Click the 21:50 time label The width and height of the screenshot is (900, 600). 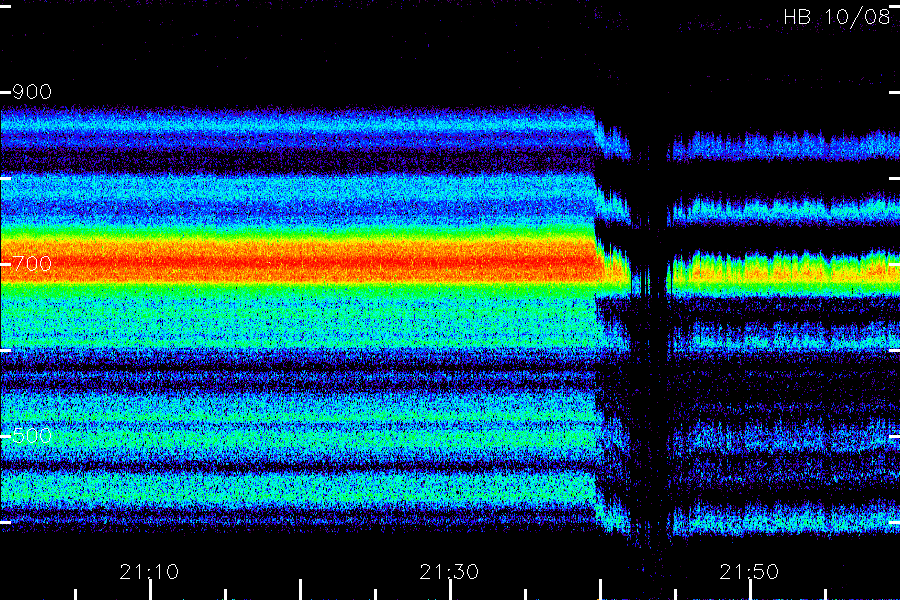[749, 572]
